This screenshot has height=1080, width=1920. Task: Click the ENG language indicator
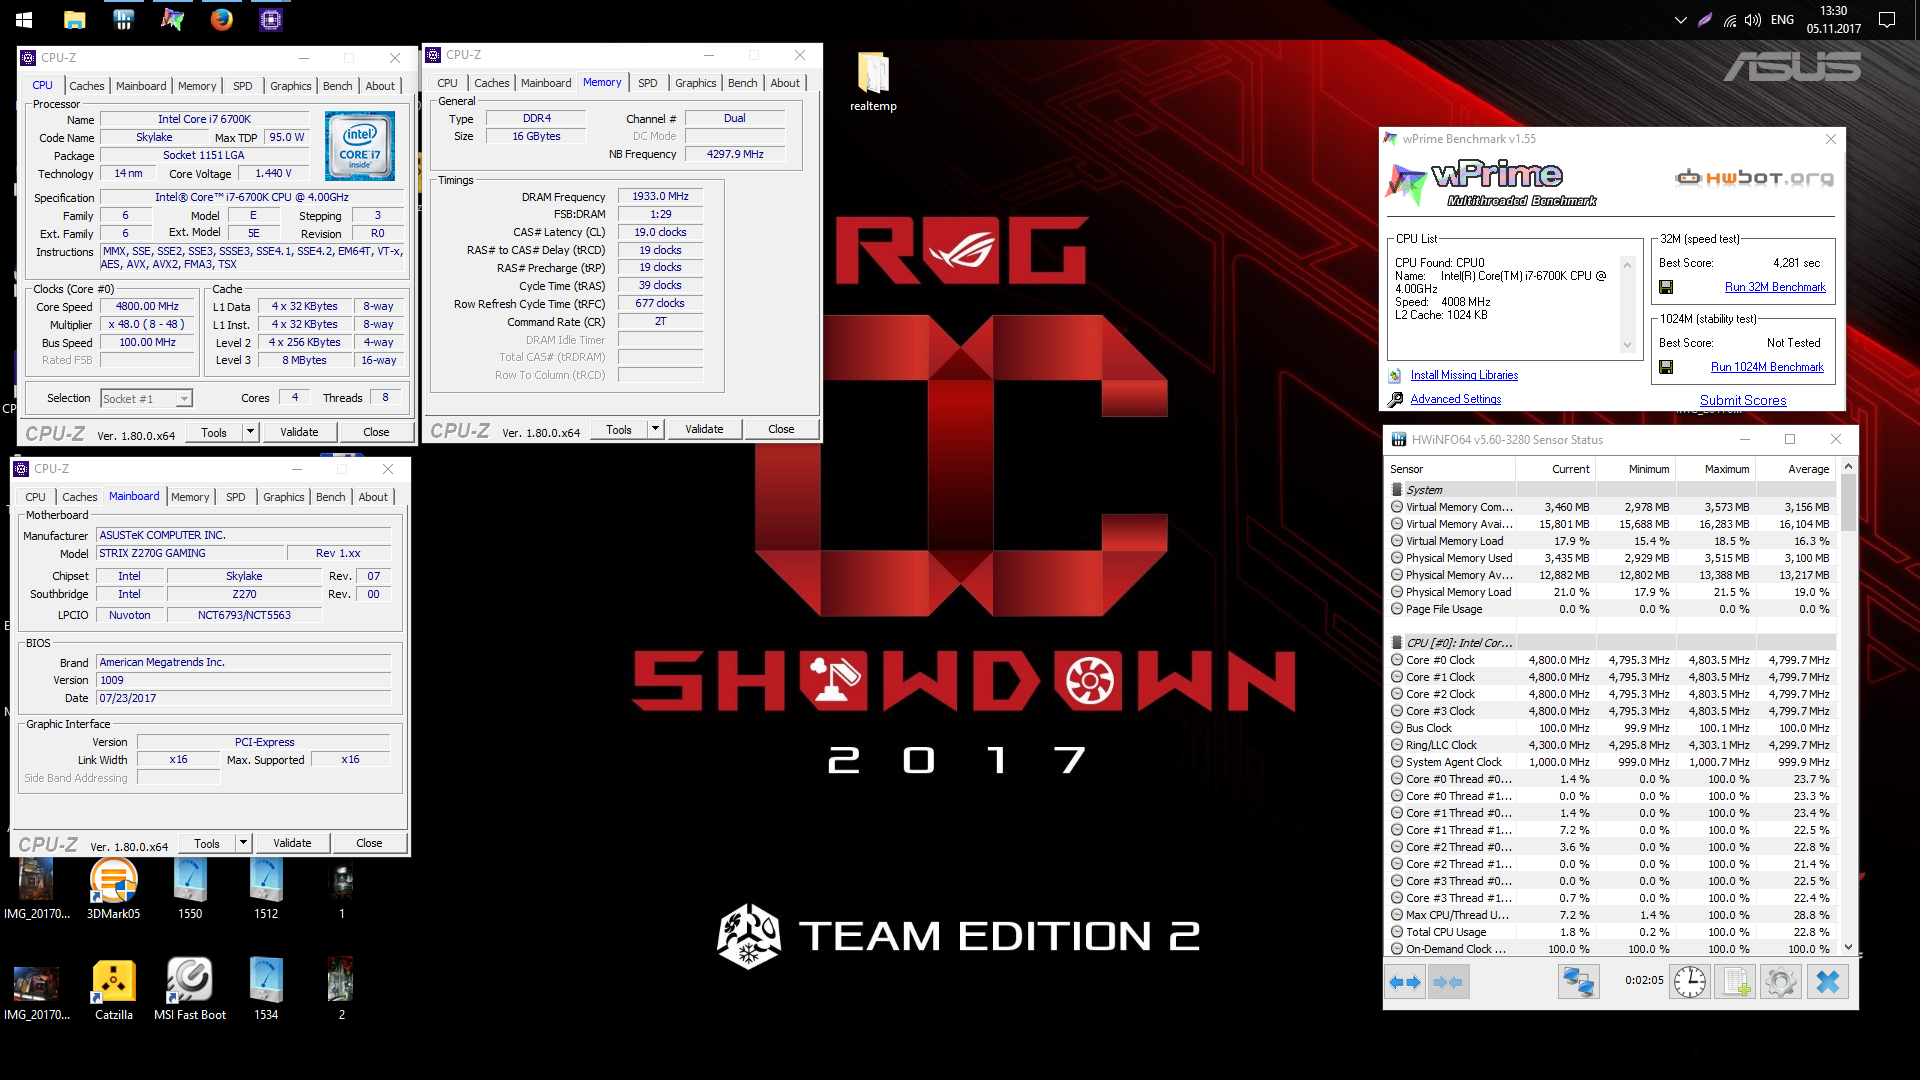click(1782, 20)
